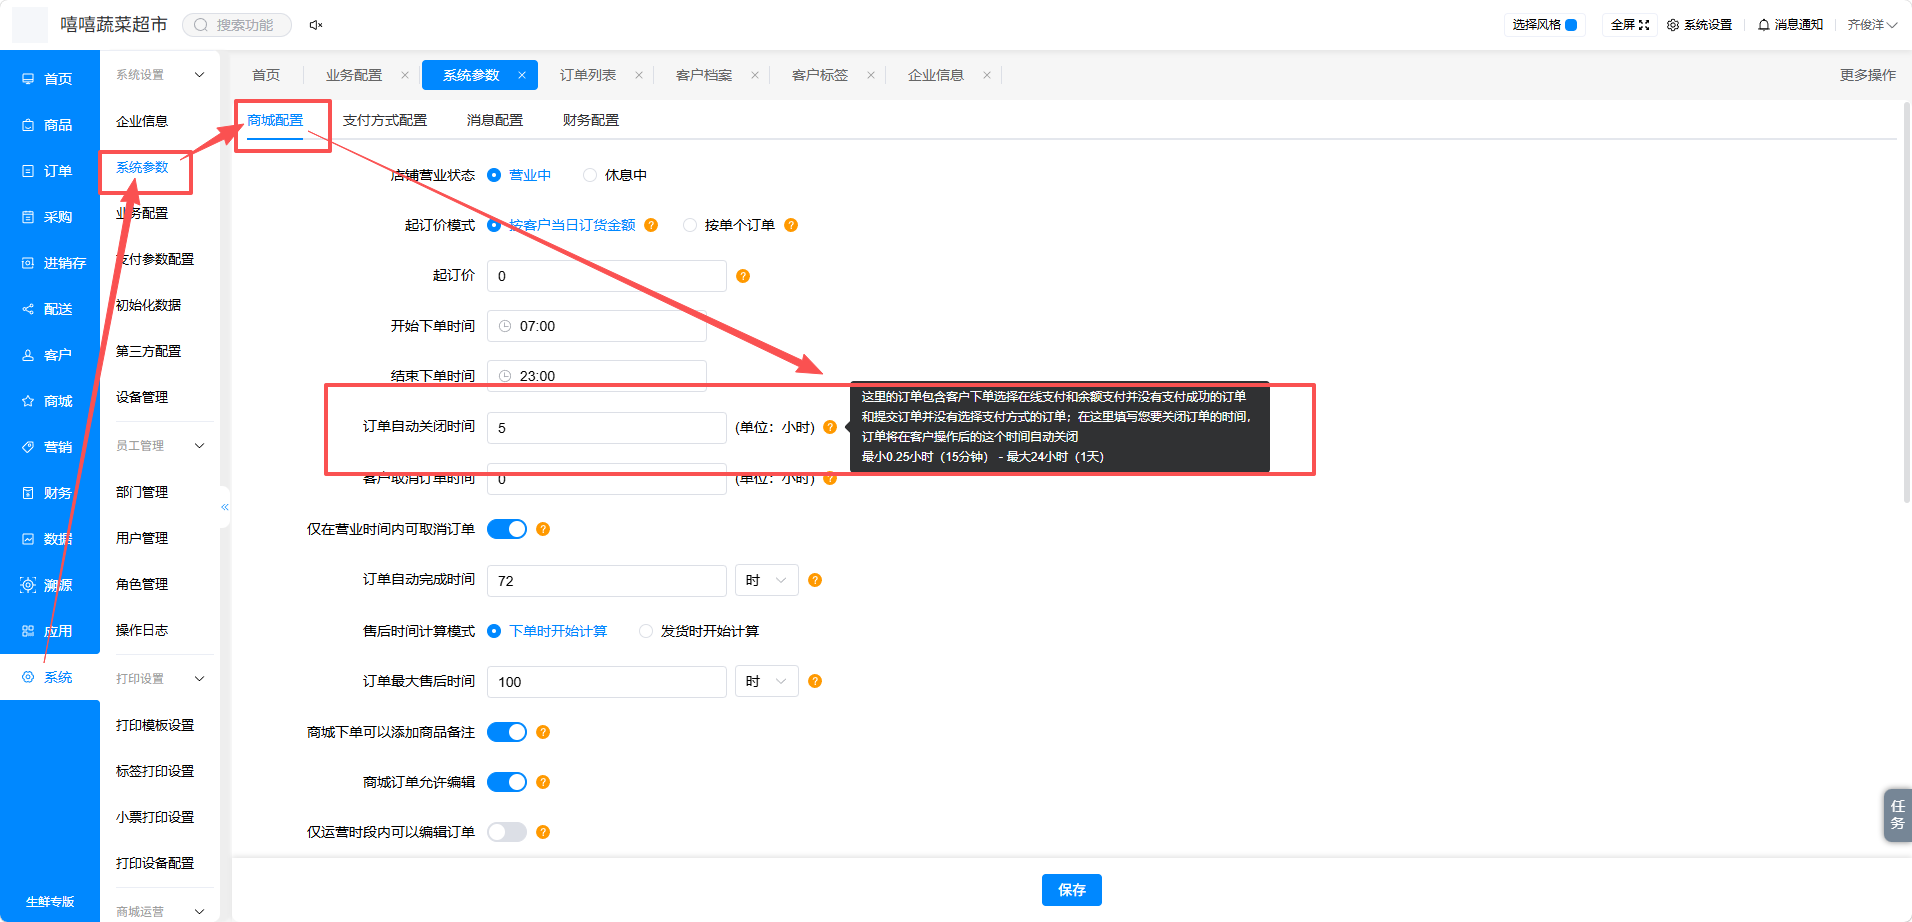Open the 客户档案 page tab

click(704, 75)
